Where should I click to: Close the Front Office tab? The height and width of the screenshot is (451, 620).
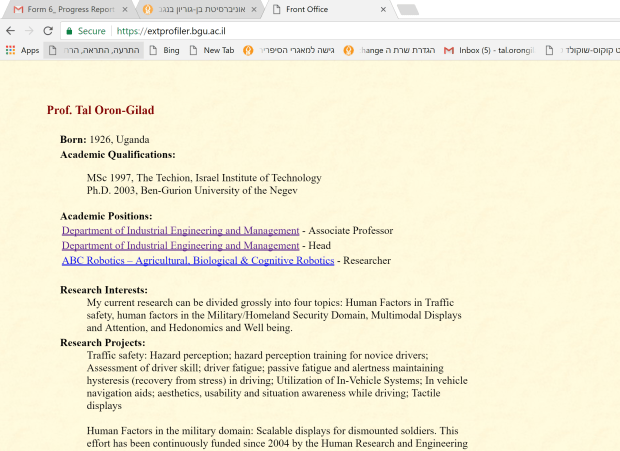pos(380,10)
